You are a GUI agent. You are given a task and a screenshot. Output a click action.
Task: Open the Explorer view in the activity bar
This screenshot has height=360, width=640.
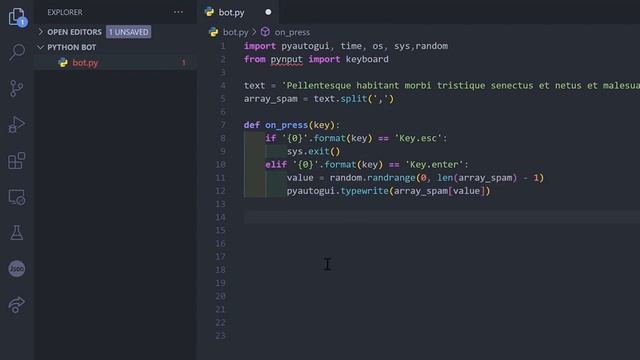tap(17, 17)
